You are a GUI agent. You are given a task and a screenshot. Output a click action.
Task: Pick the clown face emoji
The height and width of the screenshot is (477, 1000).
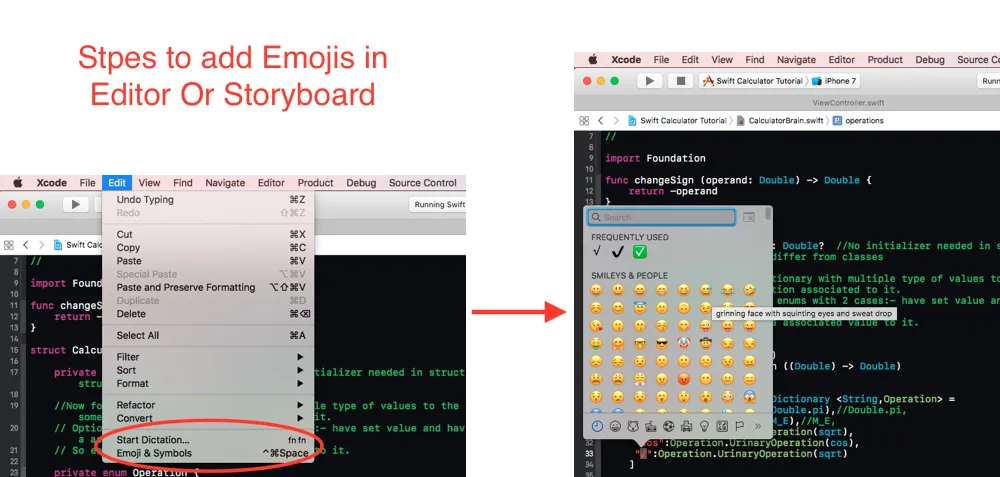coord(684,344)
